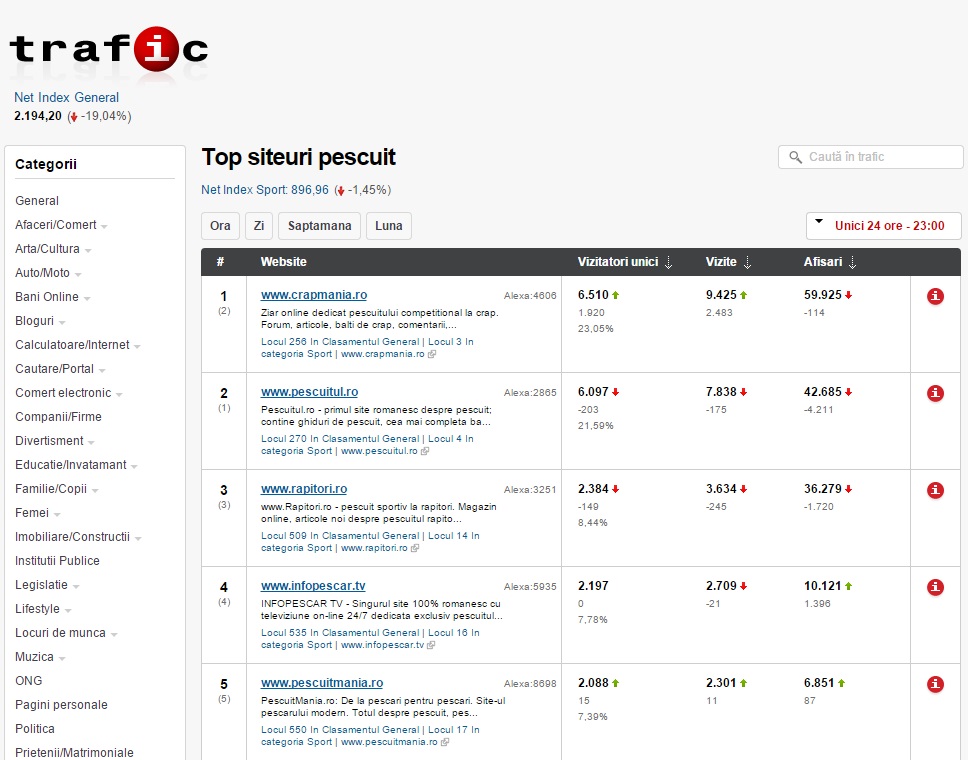
Task: Expand Bloguri category arrow
Action: click(x=62, y=322)
